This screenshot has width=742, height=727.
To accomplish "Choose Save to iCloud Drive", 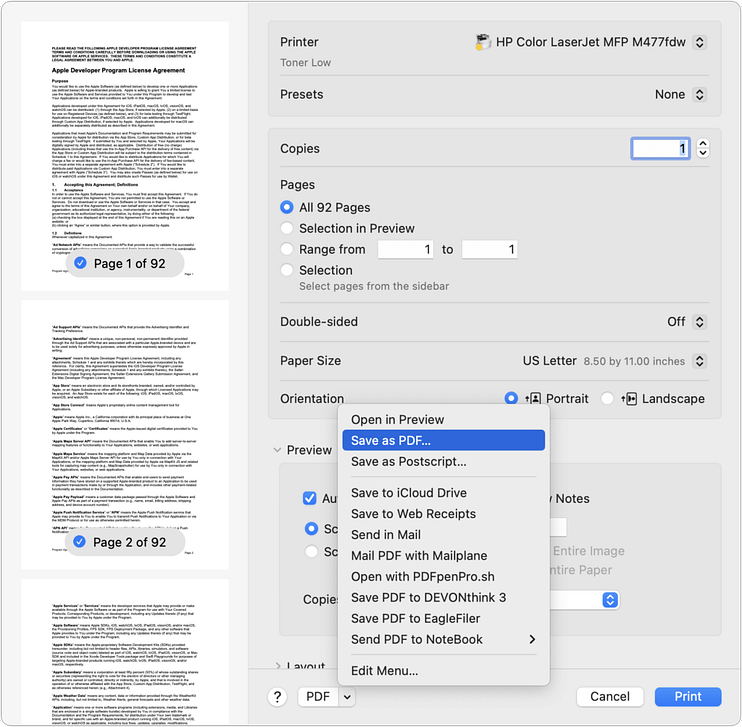I will click(443, 493).
